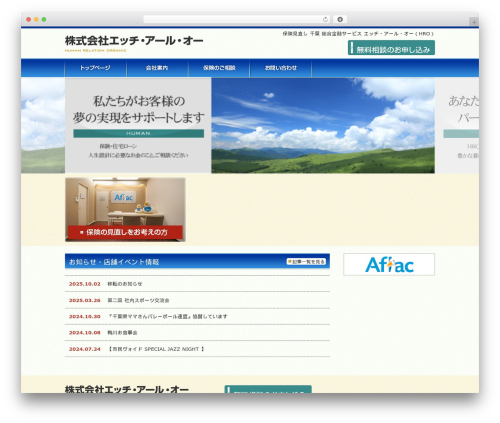Screen dimensions: 500x423
Task: Open the 千葉県ママさんバレーボール連盟 news item
Action: coord(167,316)
